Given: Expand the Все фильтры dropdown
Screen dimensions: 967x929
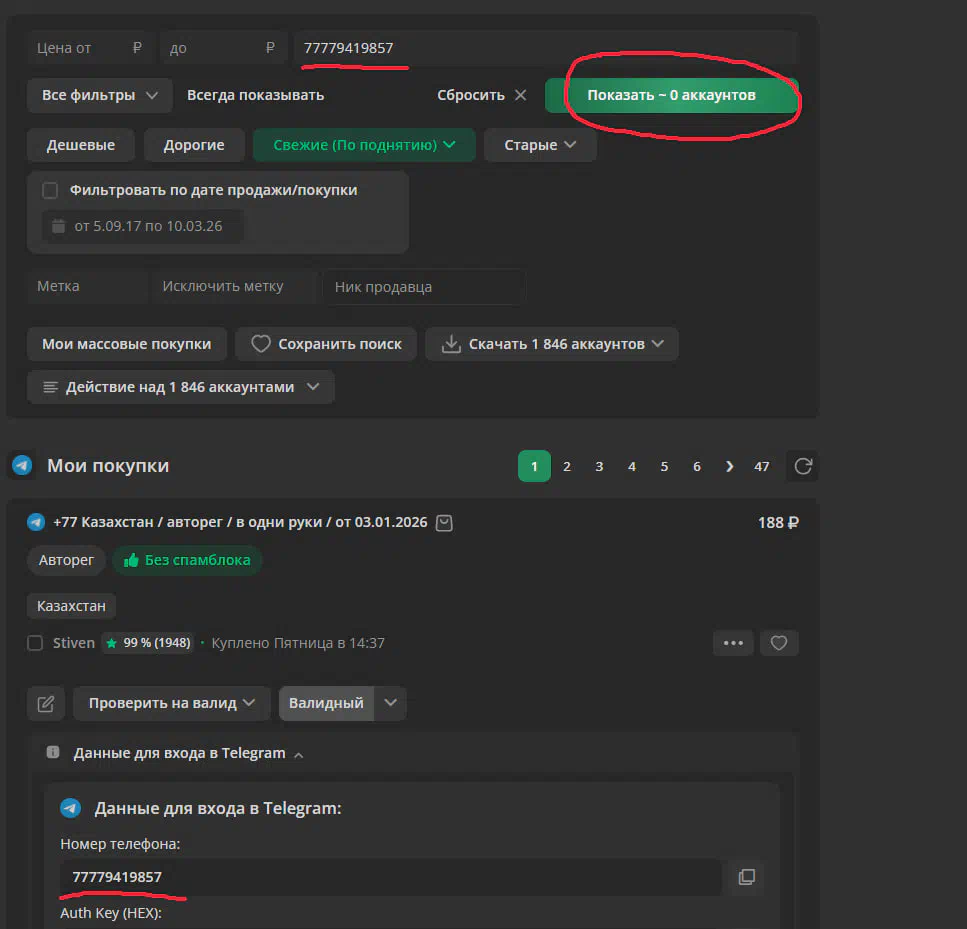Looking at the screenshot, I should (100, 95).
